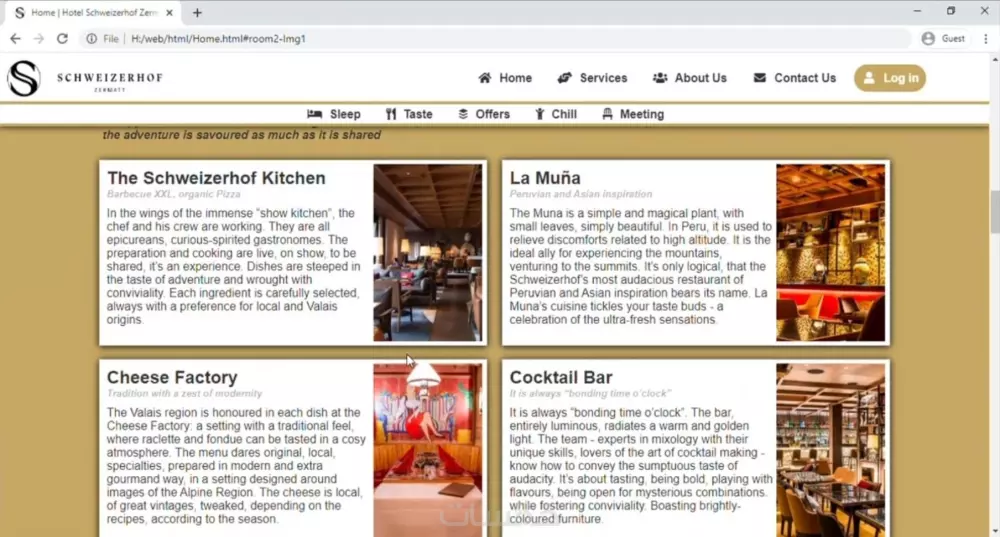Click the address bar URL field
This screenshot has width=1000, height=537.
[497, 39]
